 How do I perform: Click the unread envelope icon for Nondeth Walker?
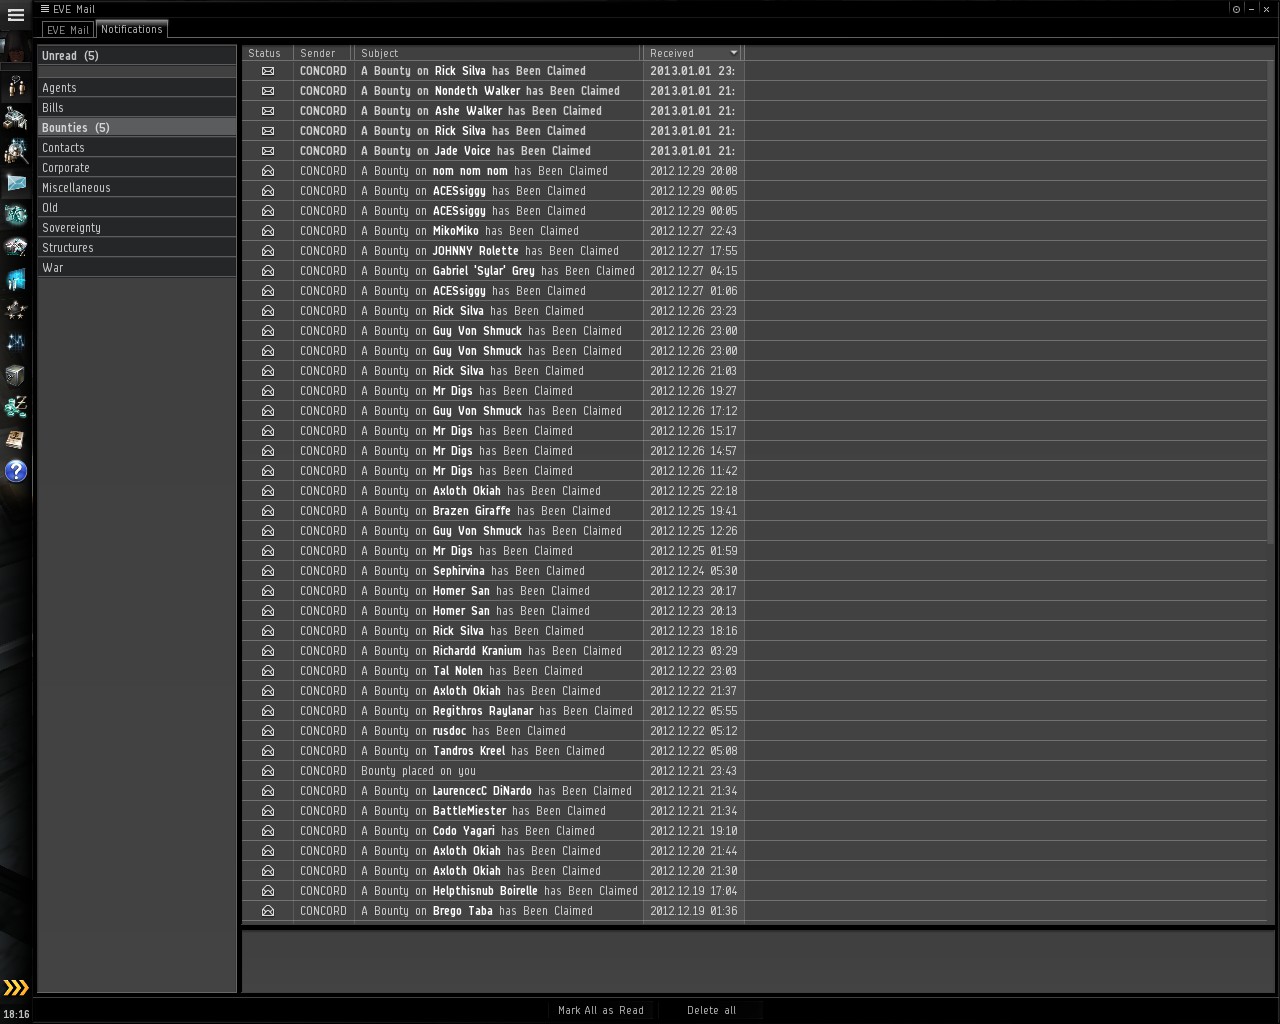[267, 91]
